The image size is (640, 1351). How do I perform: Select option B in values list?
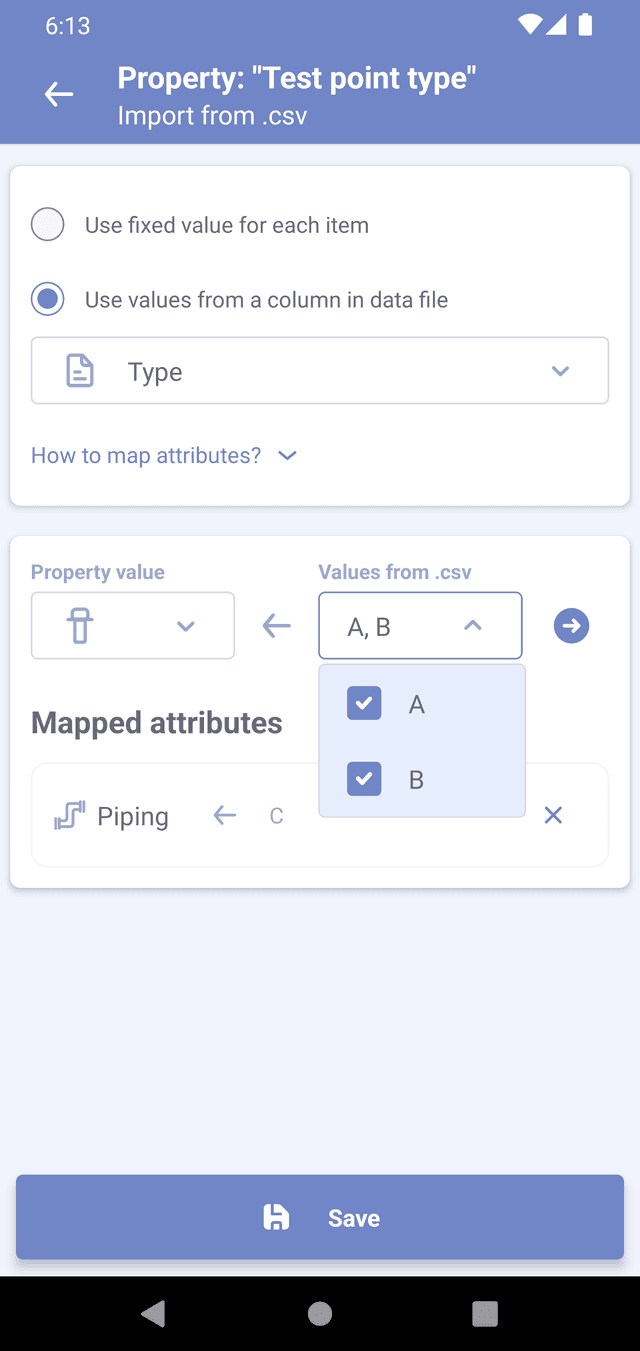(x=417, y=780)
